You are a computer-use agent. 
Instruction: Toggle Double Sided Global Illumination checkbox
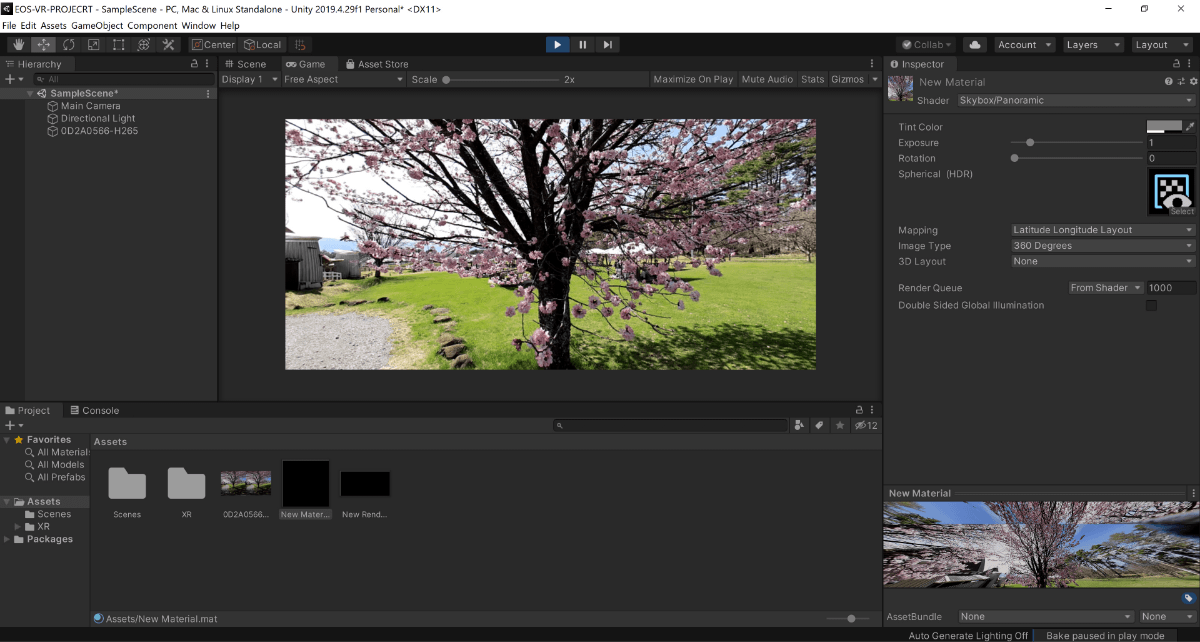pyautogui.click(x=1151, y=306)
